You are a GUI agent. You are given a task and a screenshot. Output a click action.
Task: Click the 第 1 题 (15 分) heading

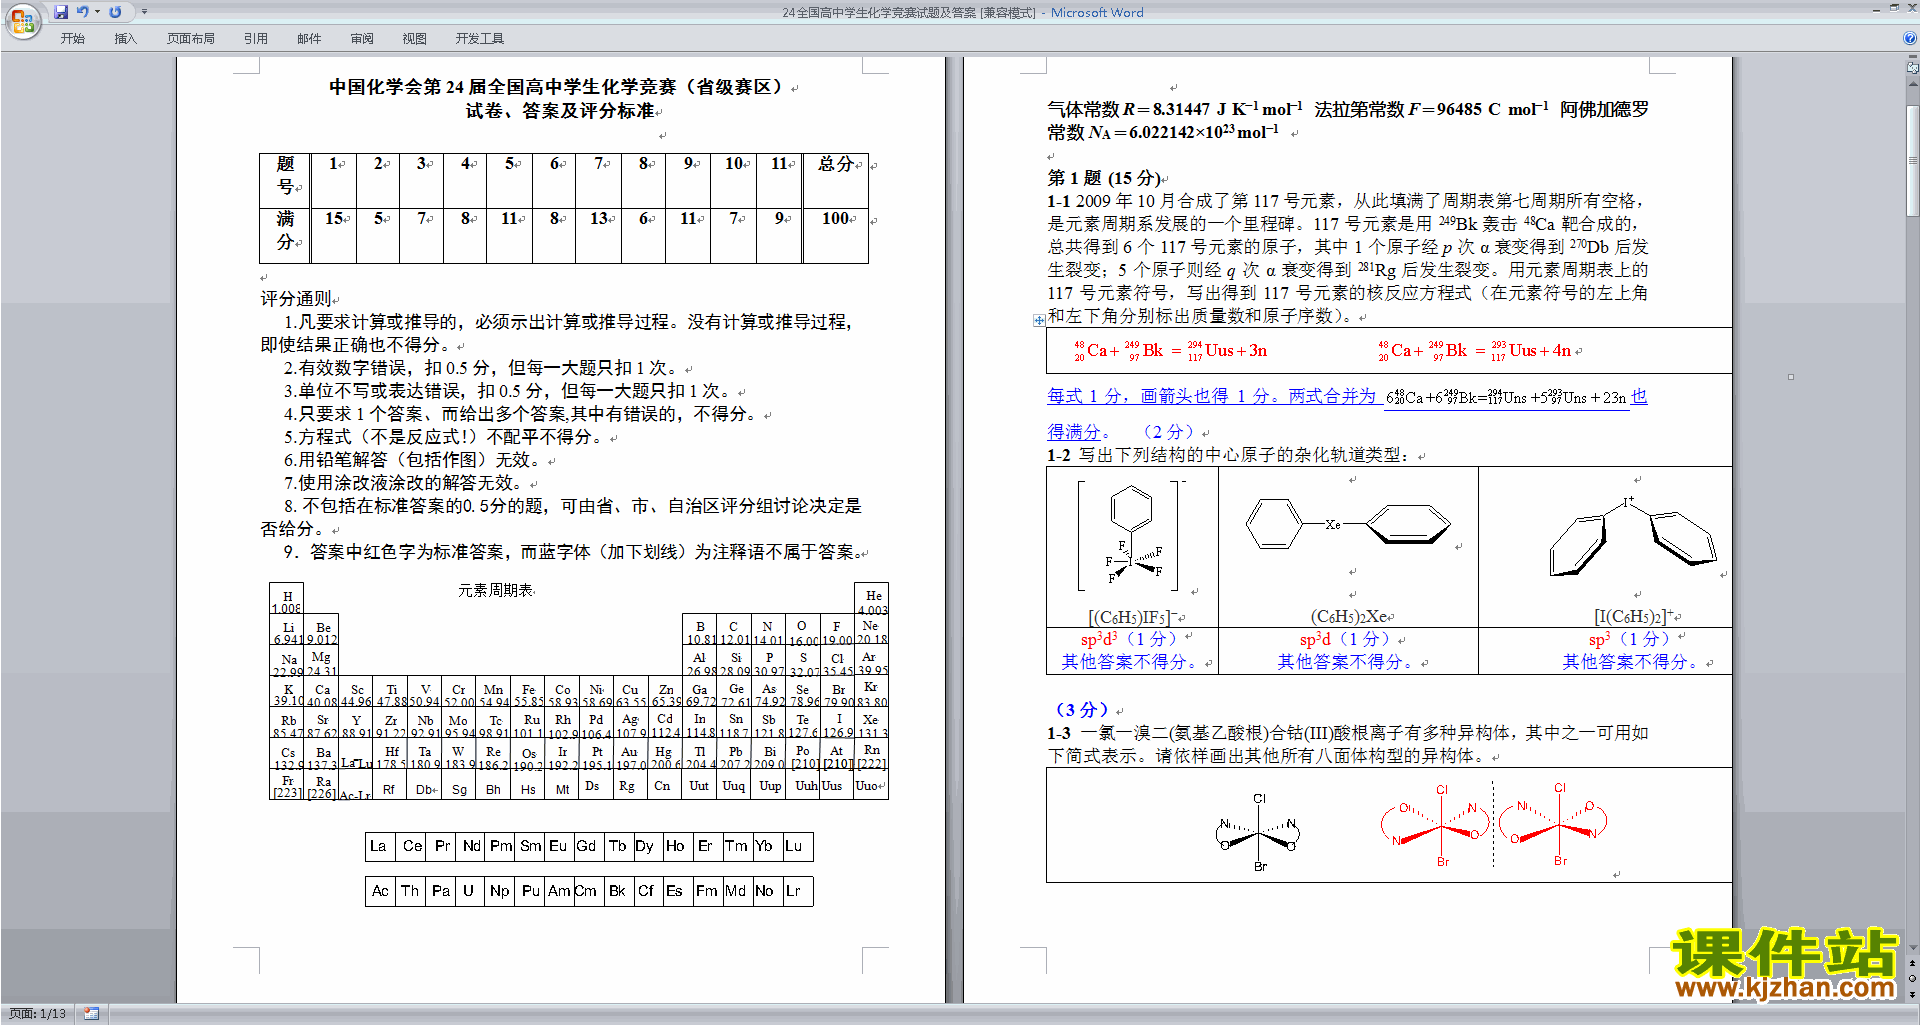click(1103, 178)
